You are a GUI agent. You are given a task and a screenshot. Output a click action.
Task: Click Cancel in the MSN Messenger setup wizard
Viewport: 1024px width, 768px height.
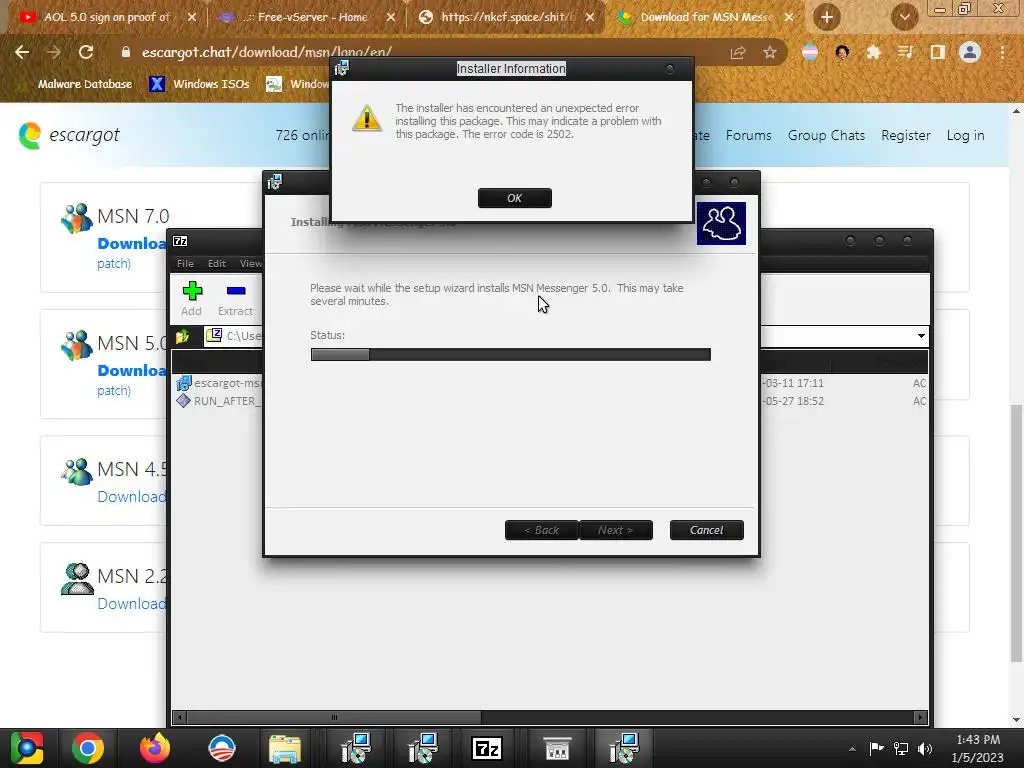[x=707, y=530]
